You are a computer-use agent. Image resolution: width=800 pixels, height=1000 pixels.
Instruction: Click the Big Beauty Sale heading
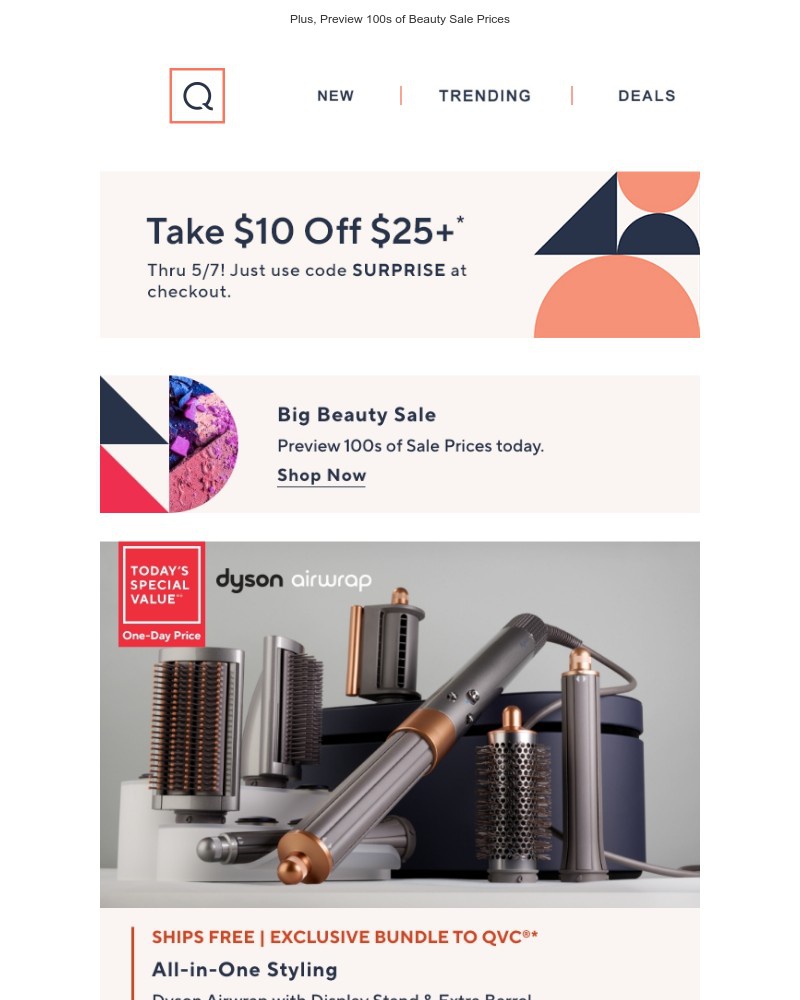point(357,415)
